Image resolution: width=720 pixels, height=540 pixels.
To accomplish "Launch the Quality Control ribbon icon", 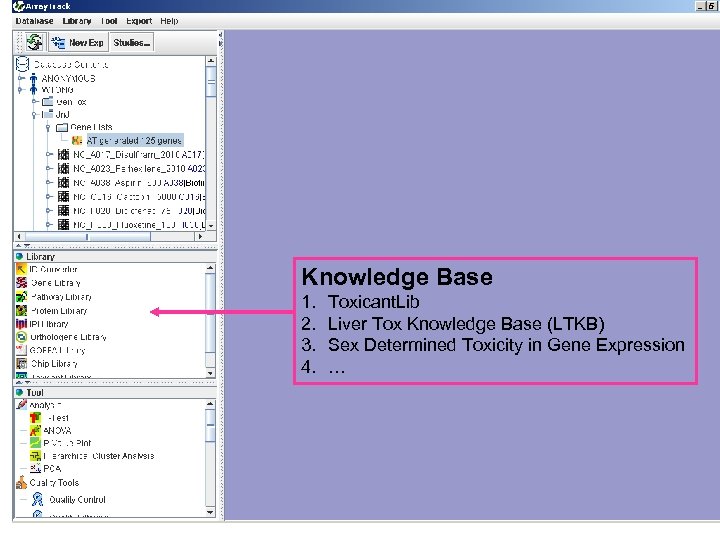I will [38, 499].
